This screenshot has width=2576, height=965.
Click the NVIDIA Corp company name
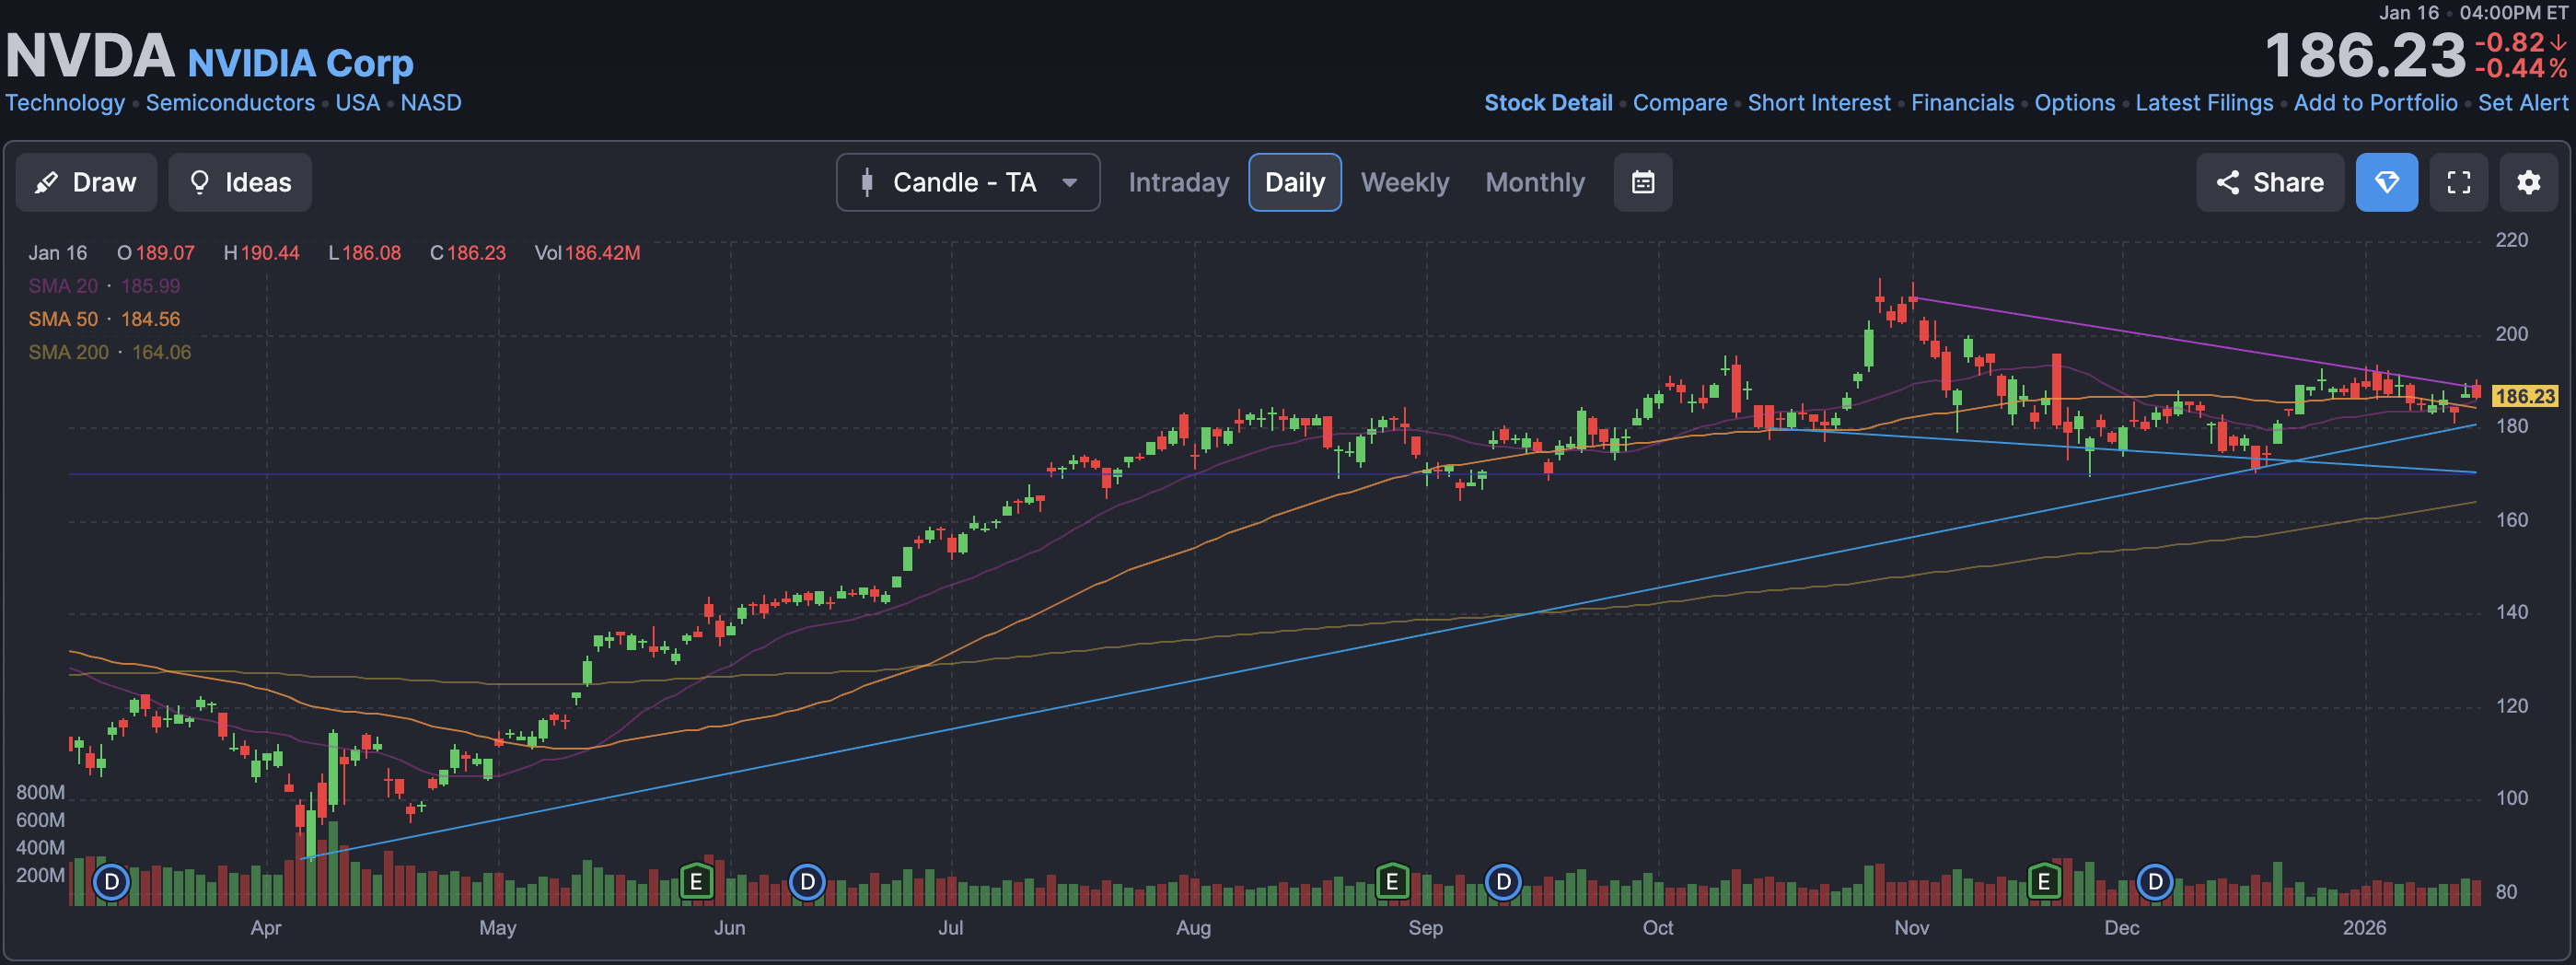(300, 63)
